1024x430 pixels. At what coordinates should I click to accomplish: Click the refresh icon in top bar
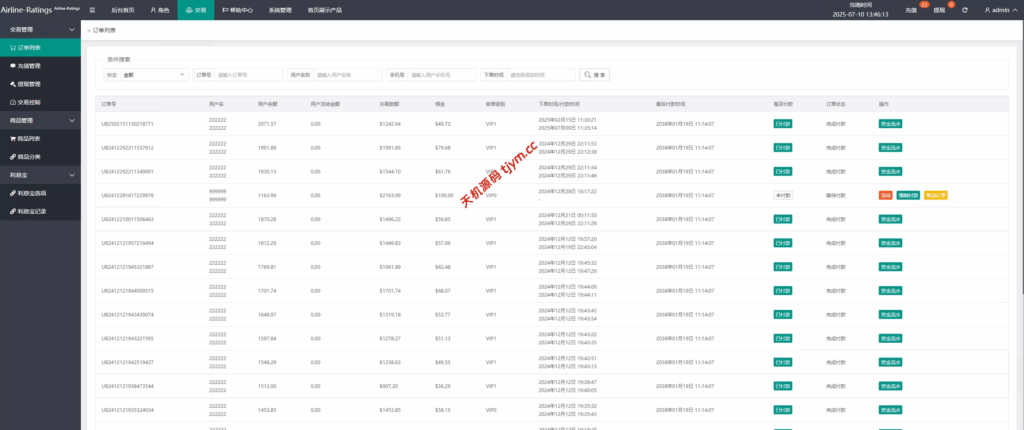tap(964, 10)
